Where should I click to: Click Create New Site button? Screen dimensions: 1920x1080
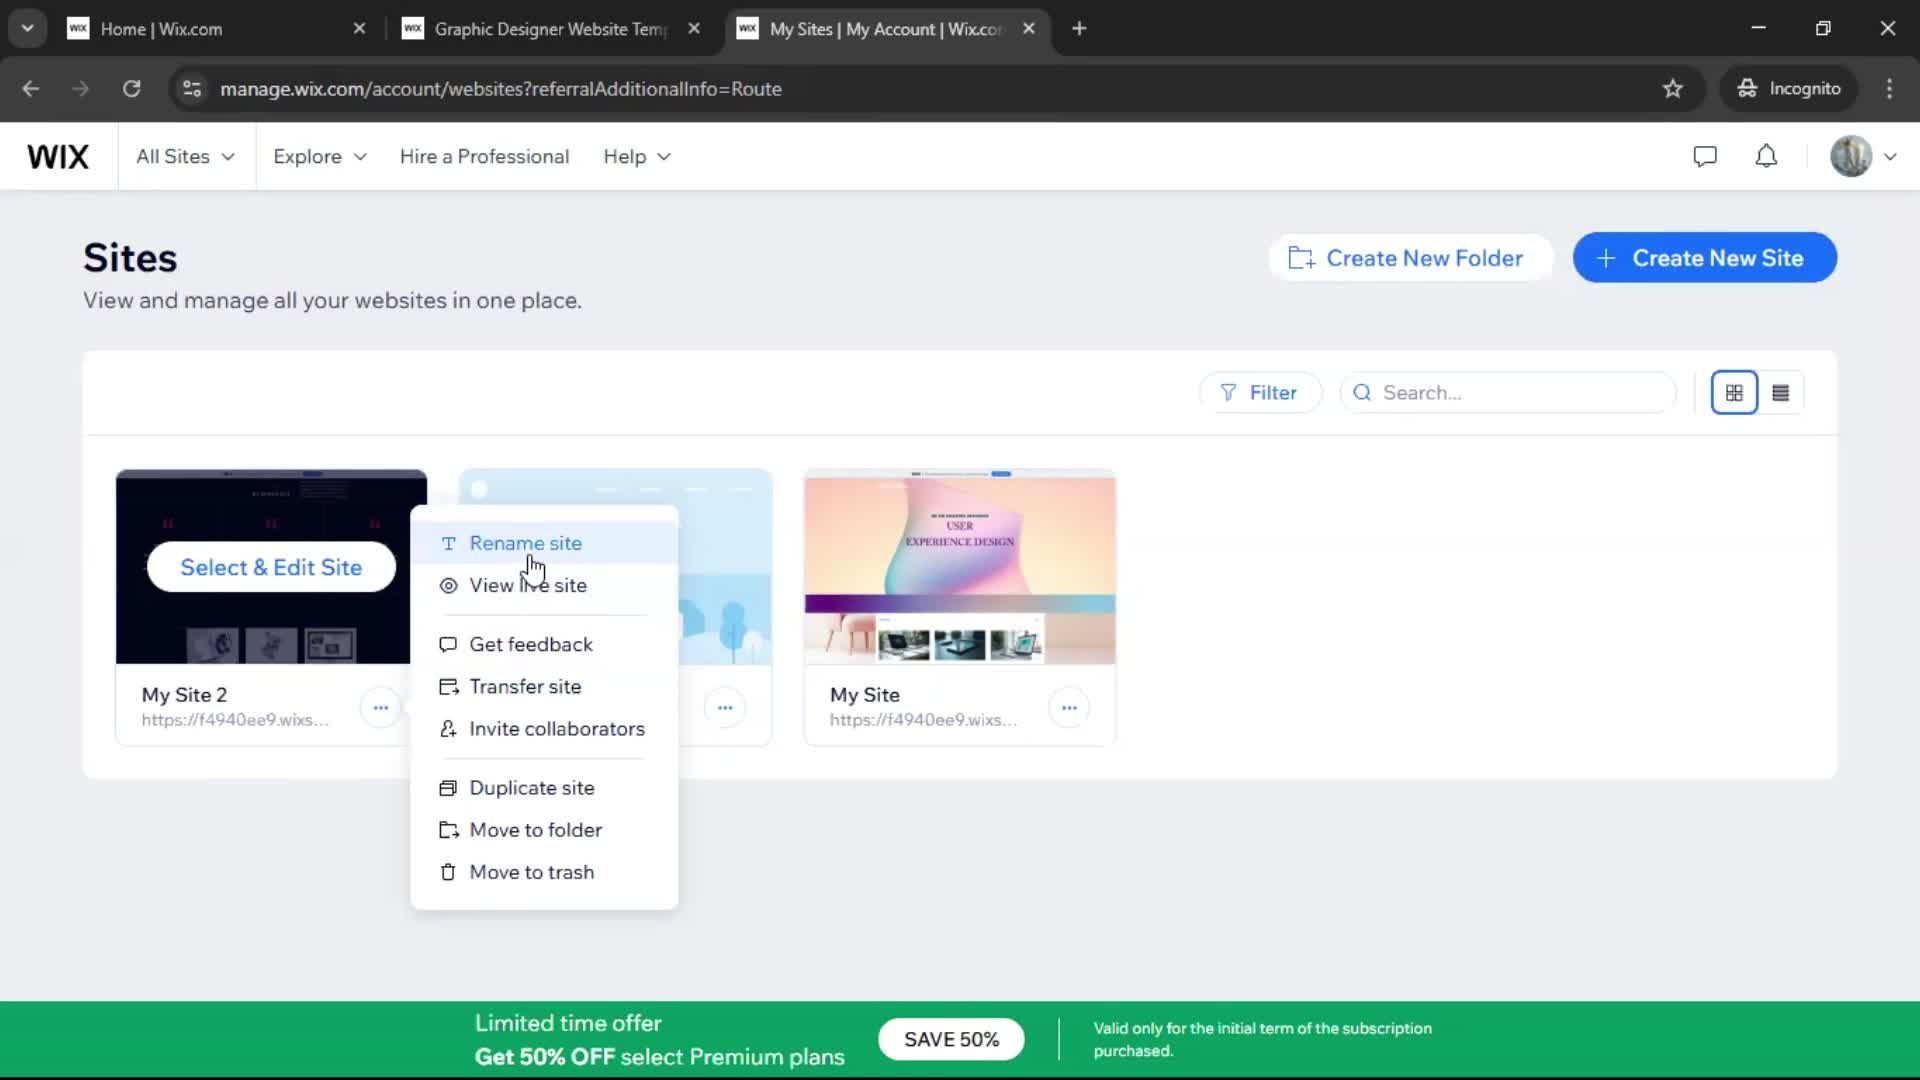(1704, 258)
